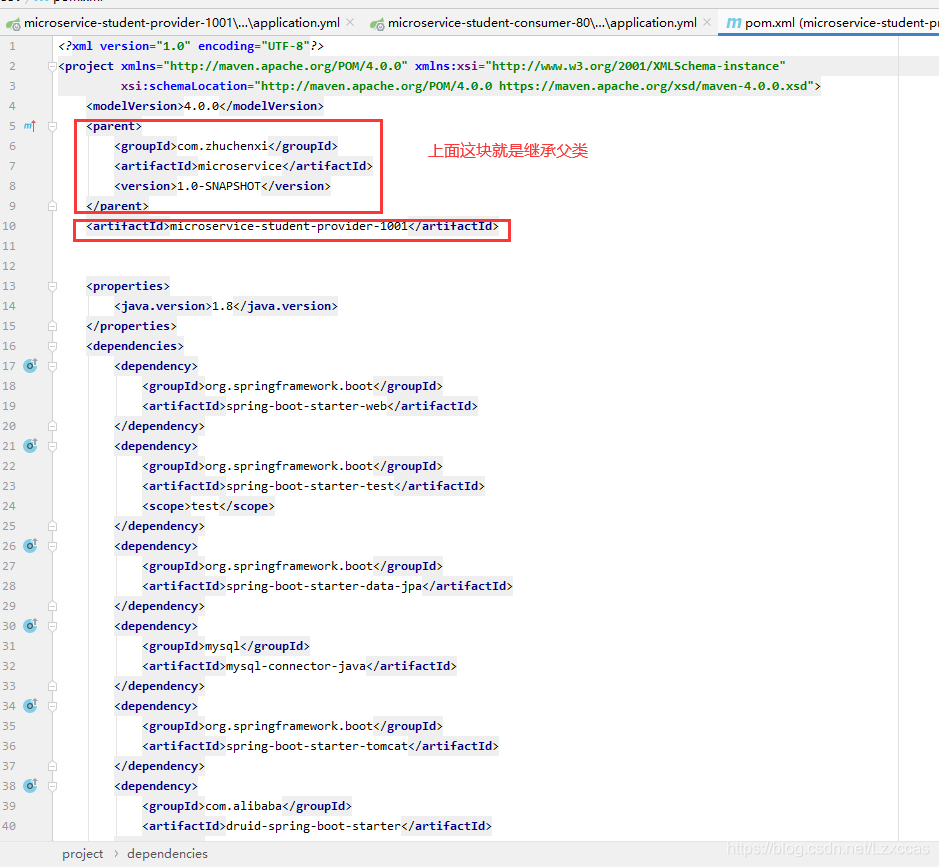The width and height of the screenshot is (939, 867).
Task: Click artifactId druid-spring-boot-starter
Action: pos(313,826)
